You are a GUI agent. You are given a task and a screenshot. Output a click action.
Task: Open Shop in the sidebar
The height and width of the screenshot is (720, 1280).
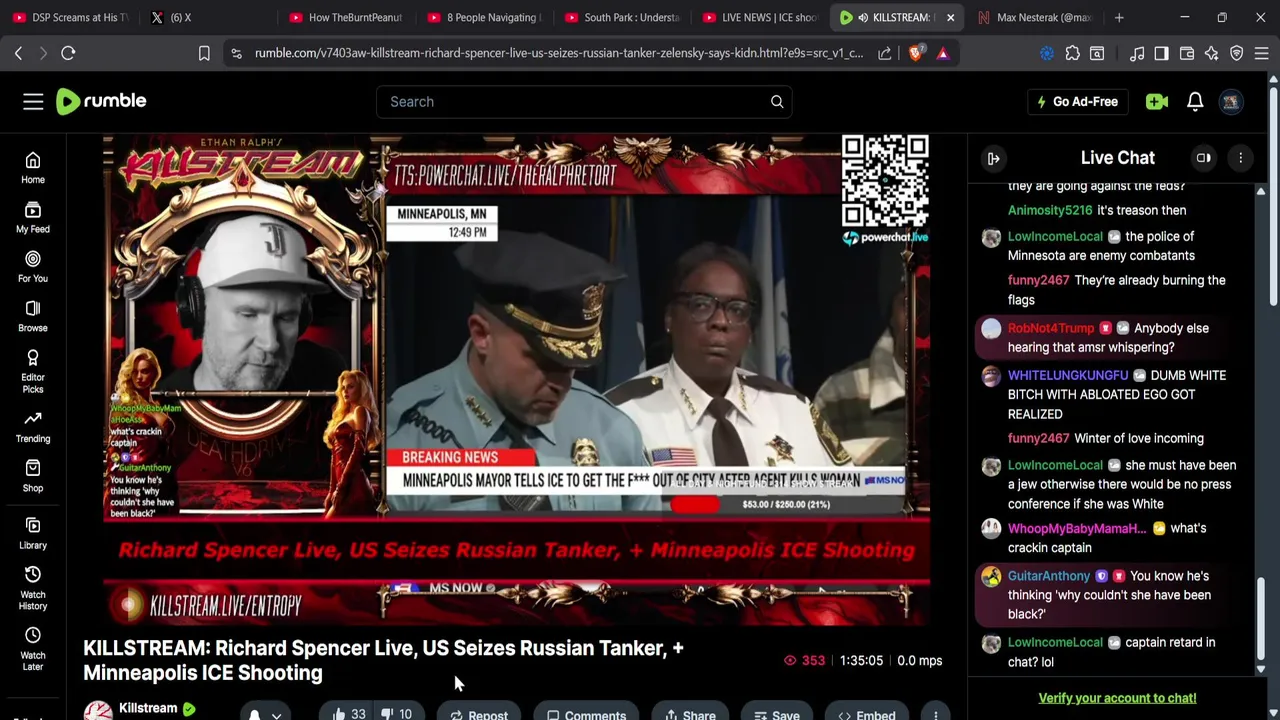33,476
